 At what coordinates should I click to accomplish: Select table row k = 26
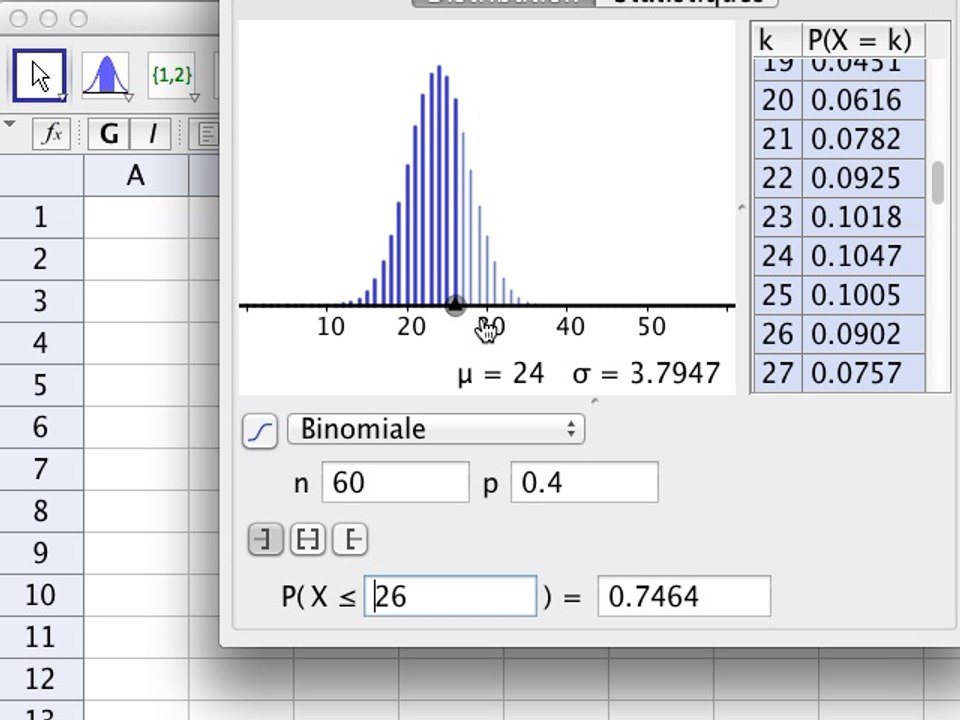pyautogui.click(x=839, y=334)
